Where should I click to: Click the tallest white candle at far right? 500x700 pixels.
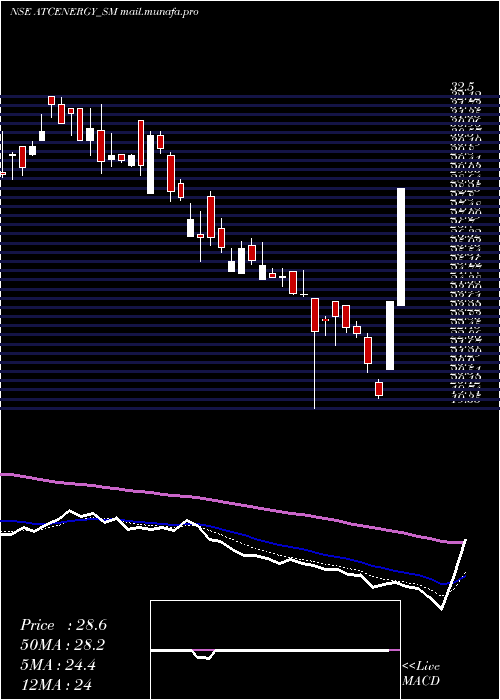(401, 247)
